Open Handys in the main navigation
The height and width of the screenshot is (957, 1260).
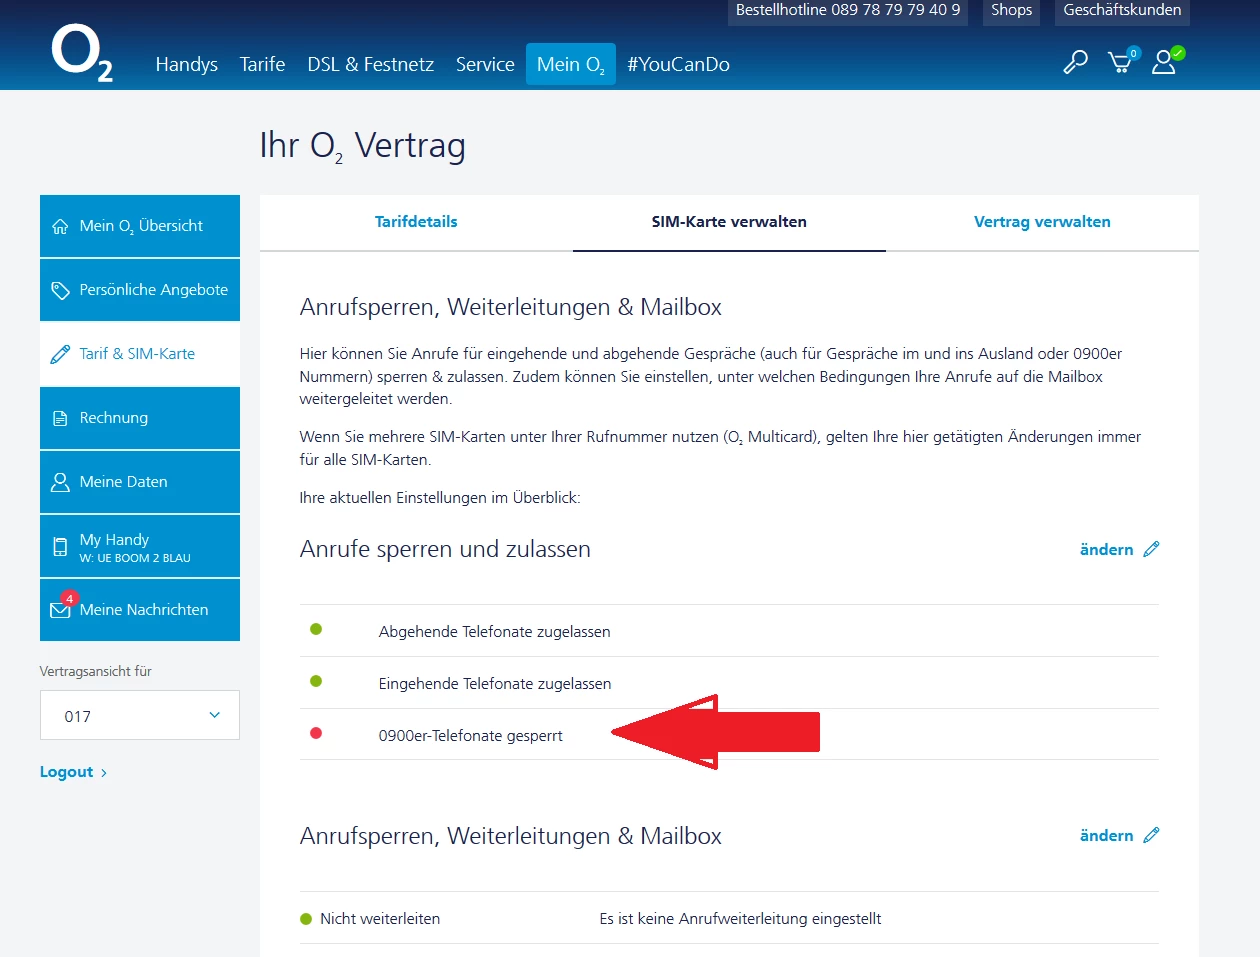click(187, 64)
